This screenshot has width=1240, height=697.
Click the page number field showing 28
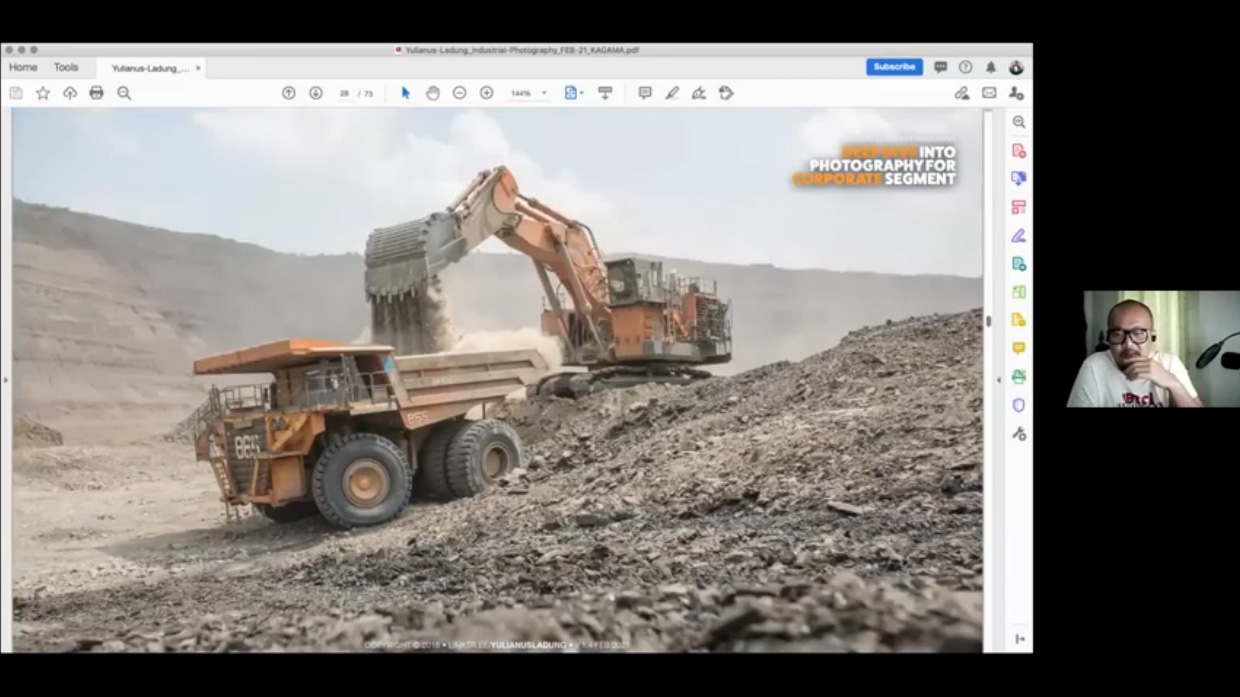344,93
